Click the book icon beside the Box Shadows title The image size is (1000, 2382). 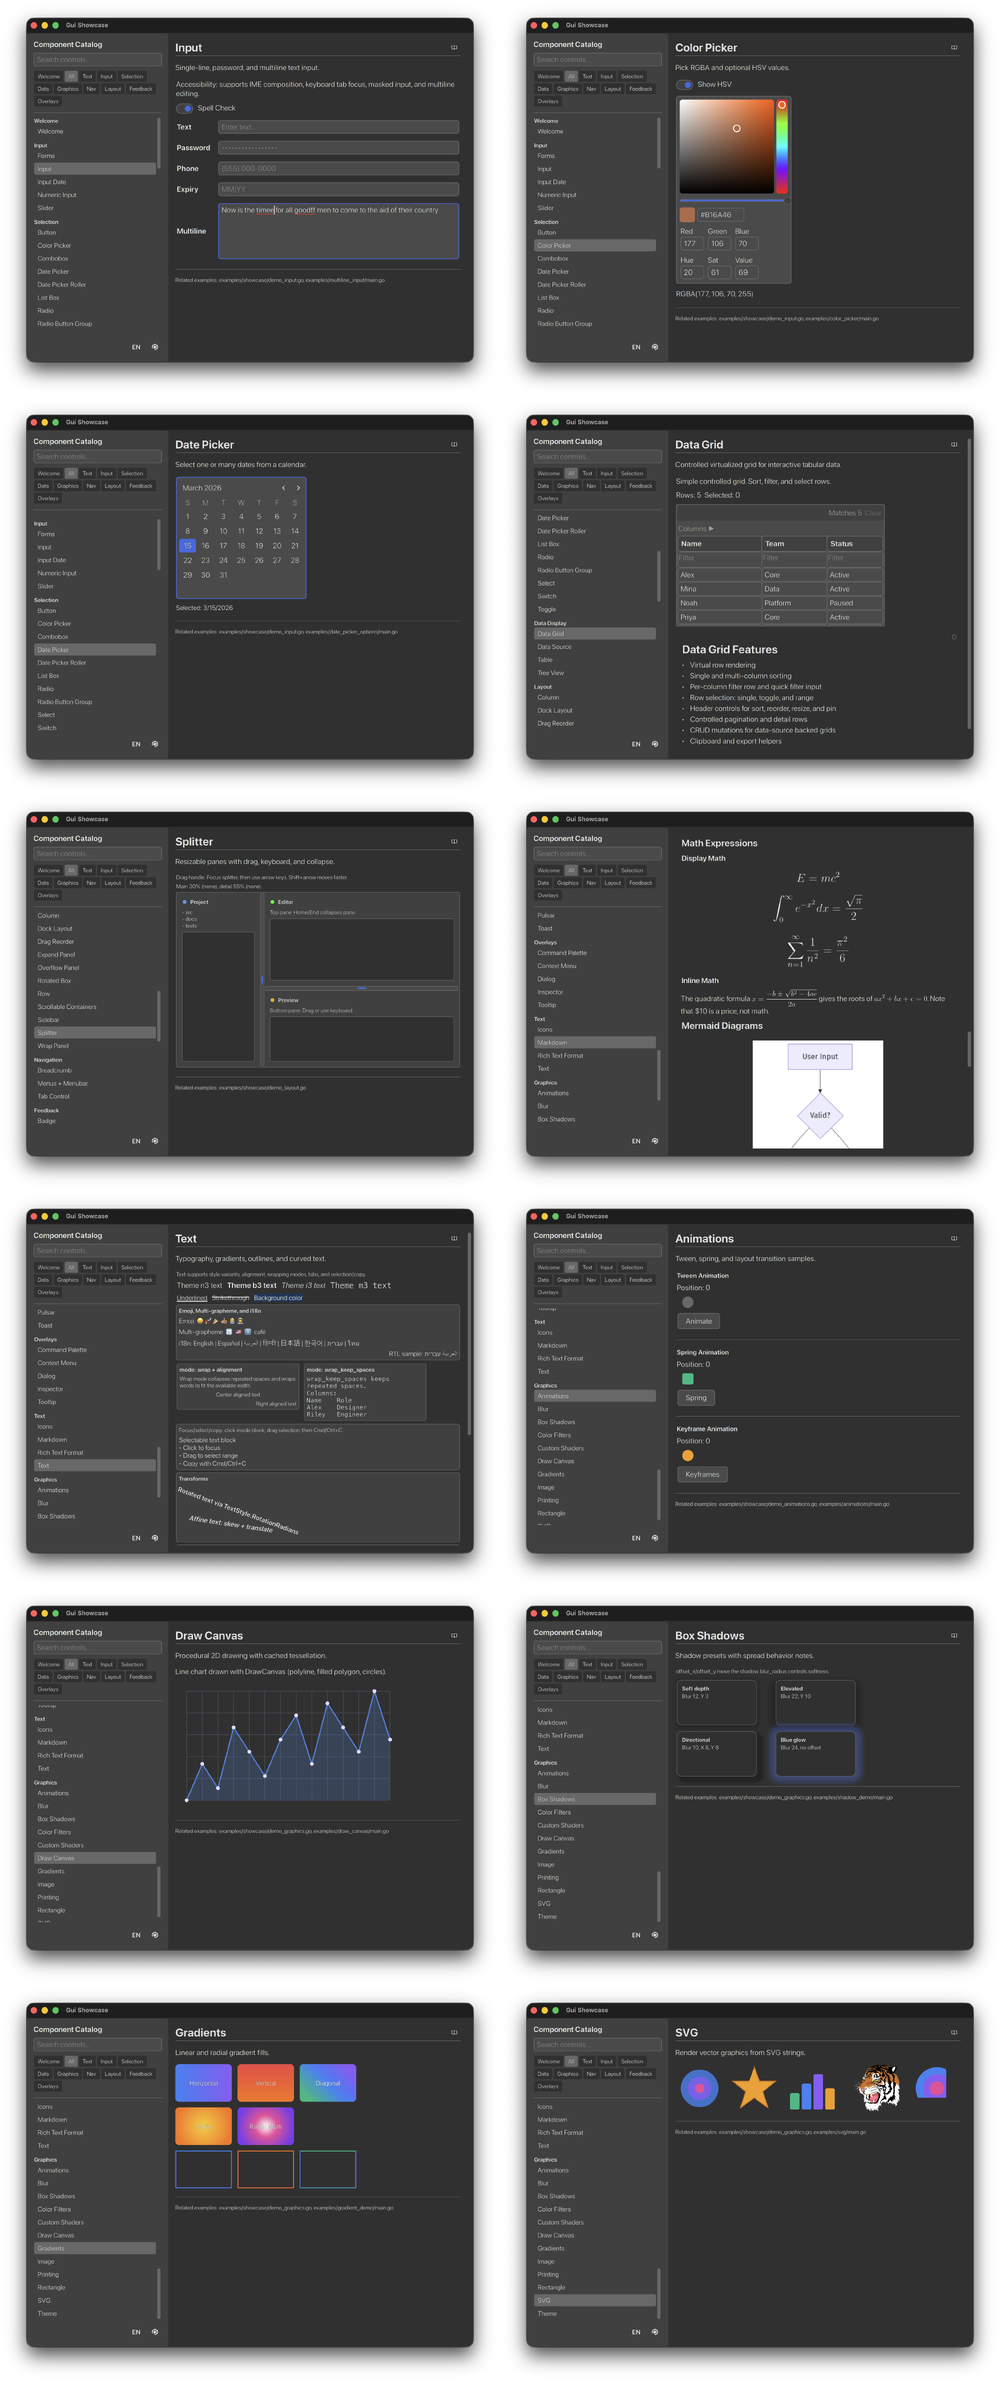tap(954, 1635)
